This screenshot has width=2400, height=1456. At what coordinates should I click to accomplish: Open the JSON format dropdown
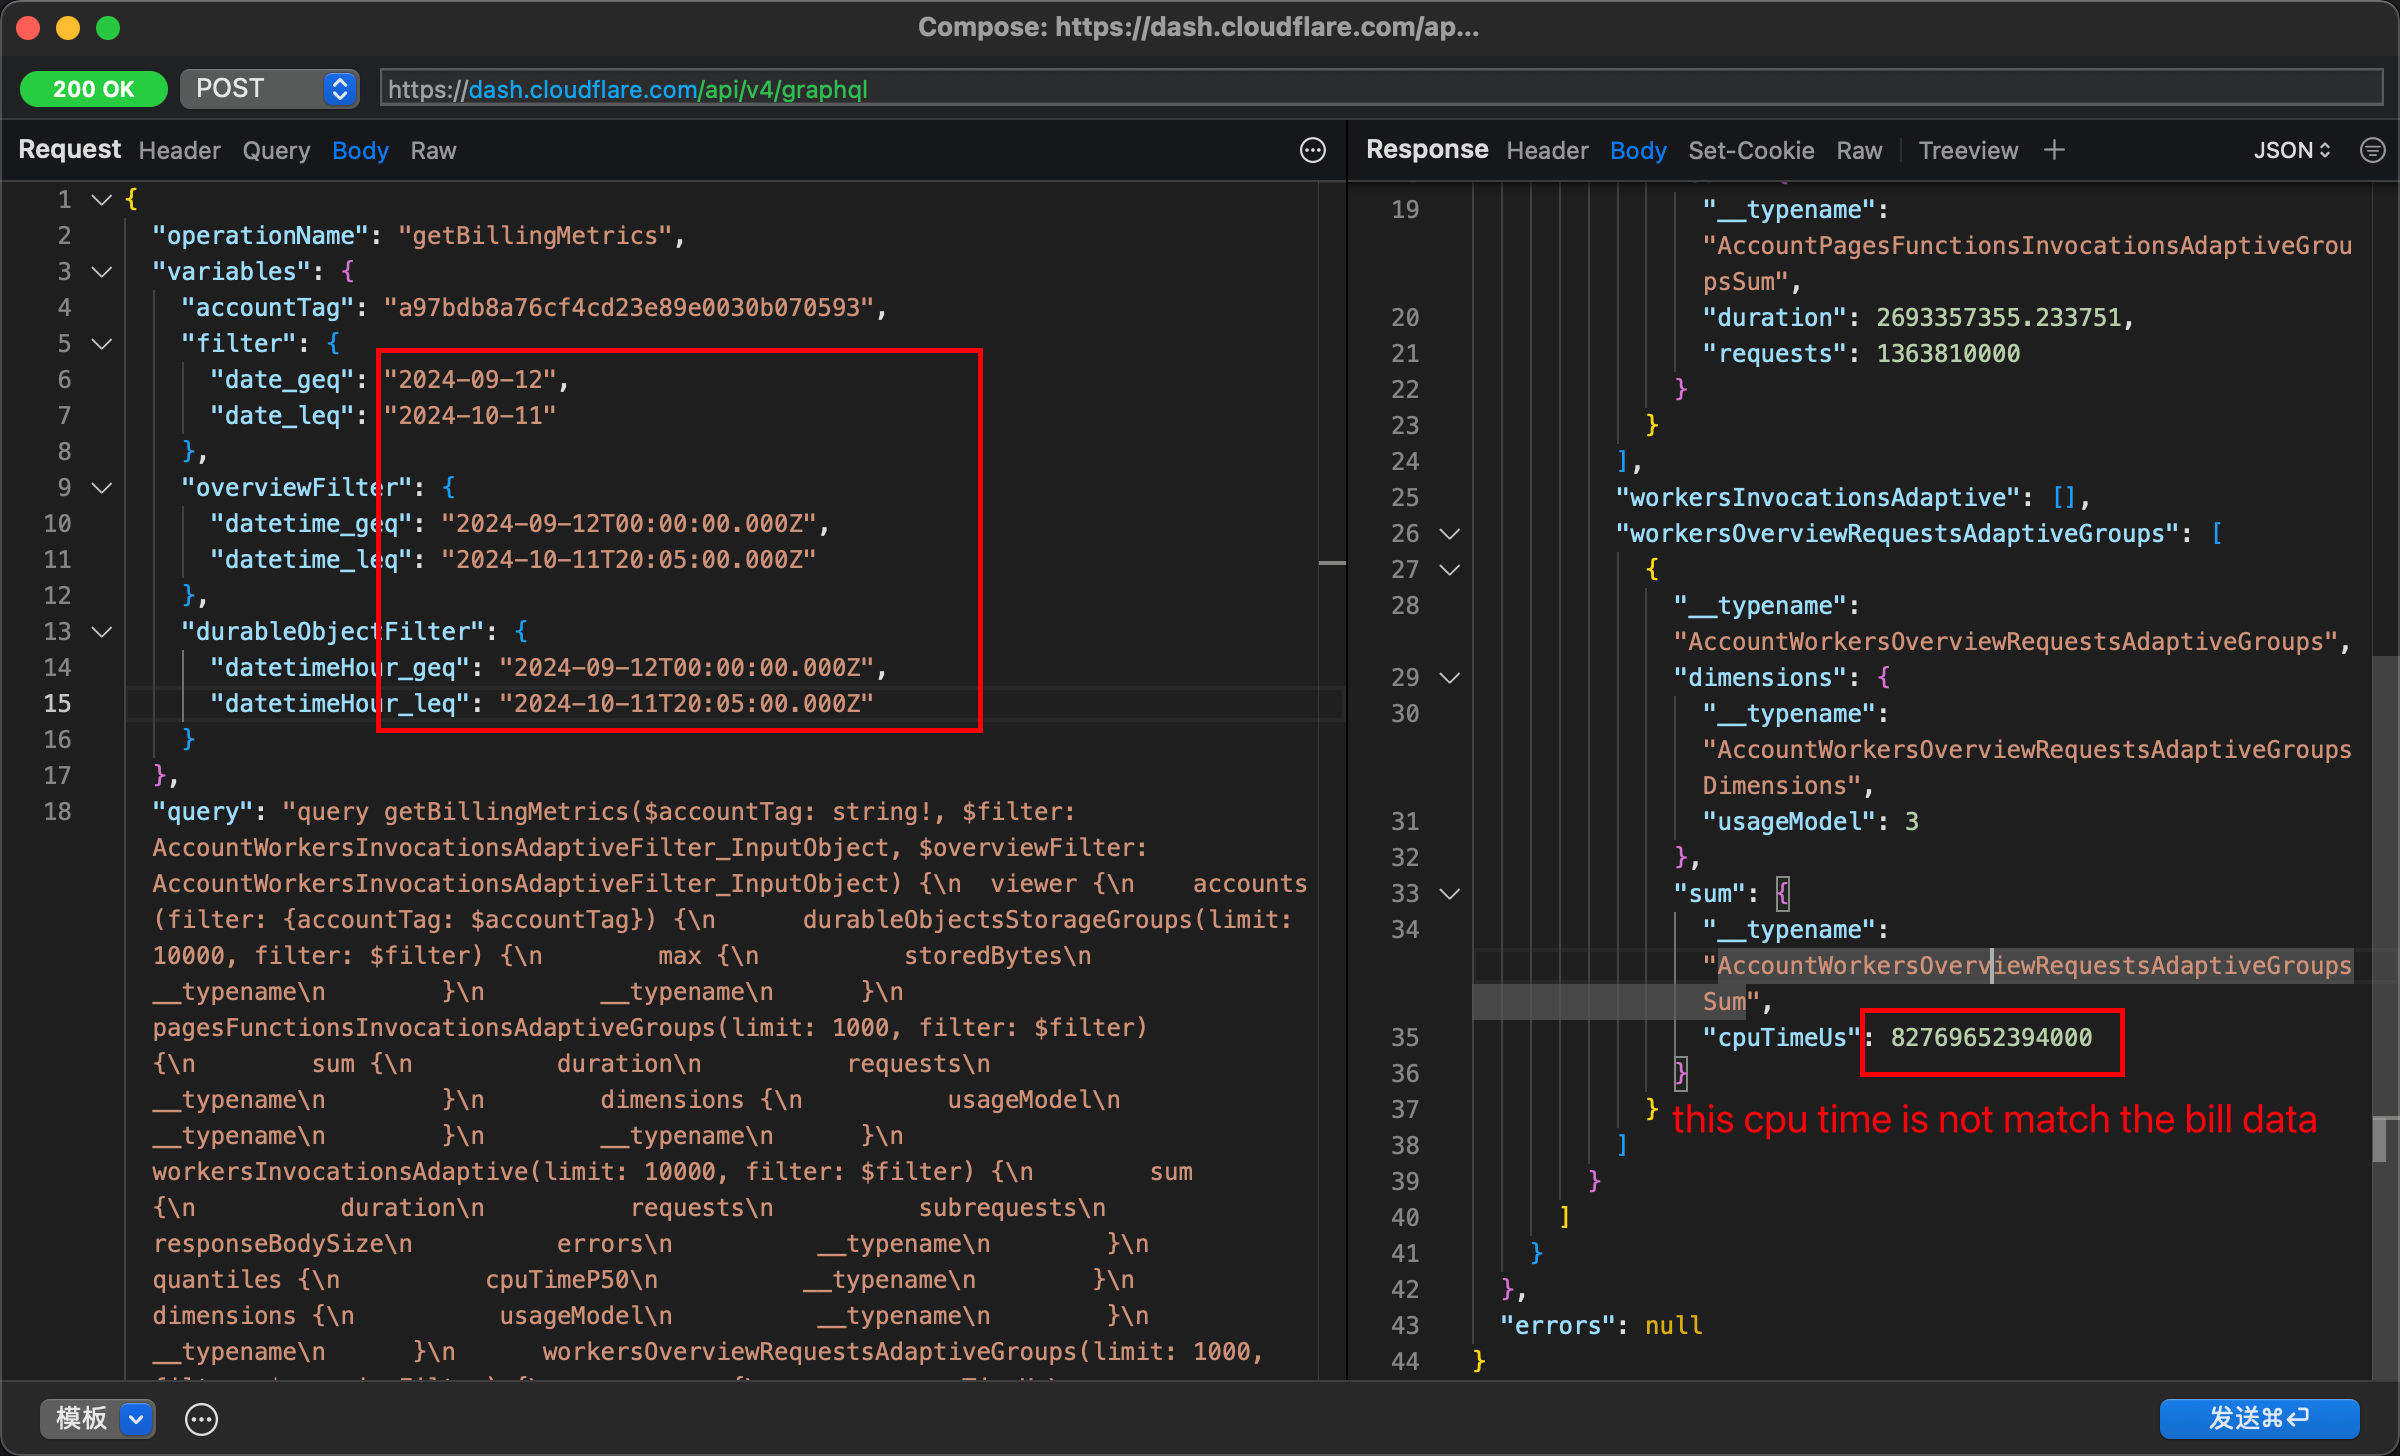2291,150
